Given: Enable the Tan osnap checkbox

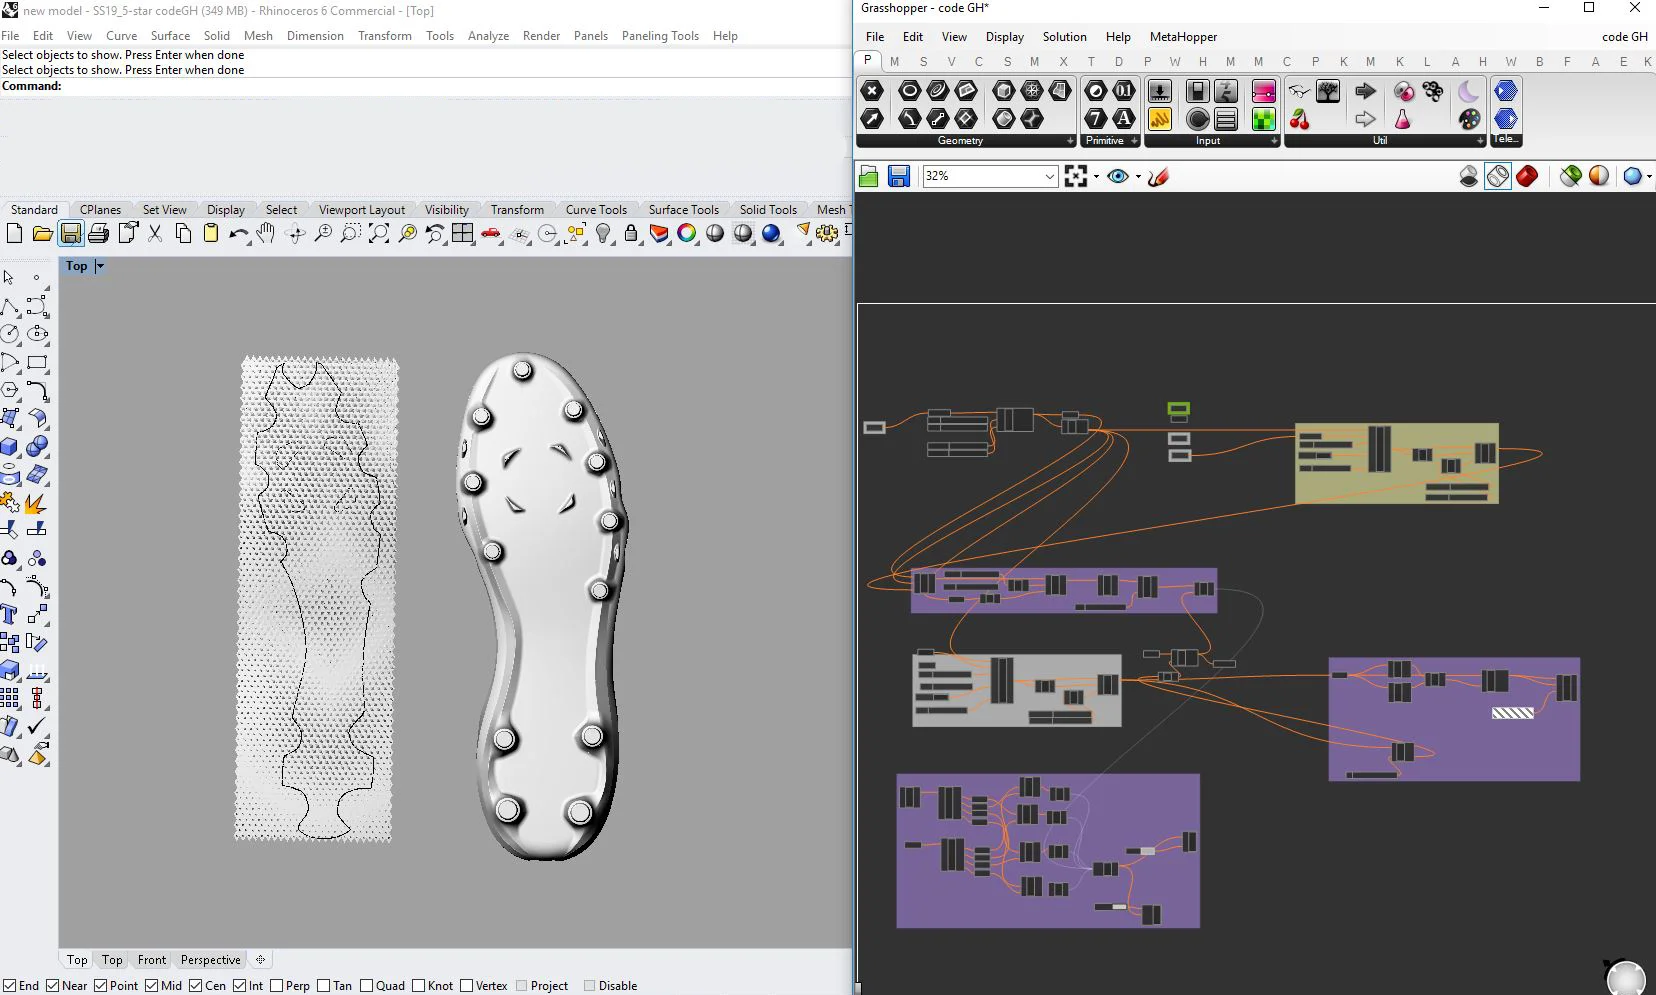Looking at the screenshot, I should (x=323, y=986).
